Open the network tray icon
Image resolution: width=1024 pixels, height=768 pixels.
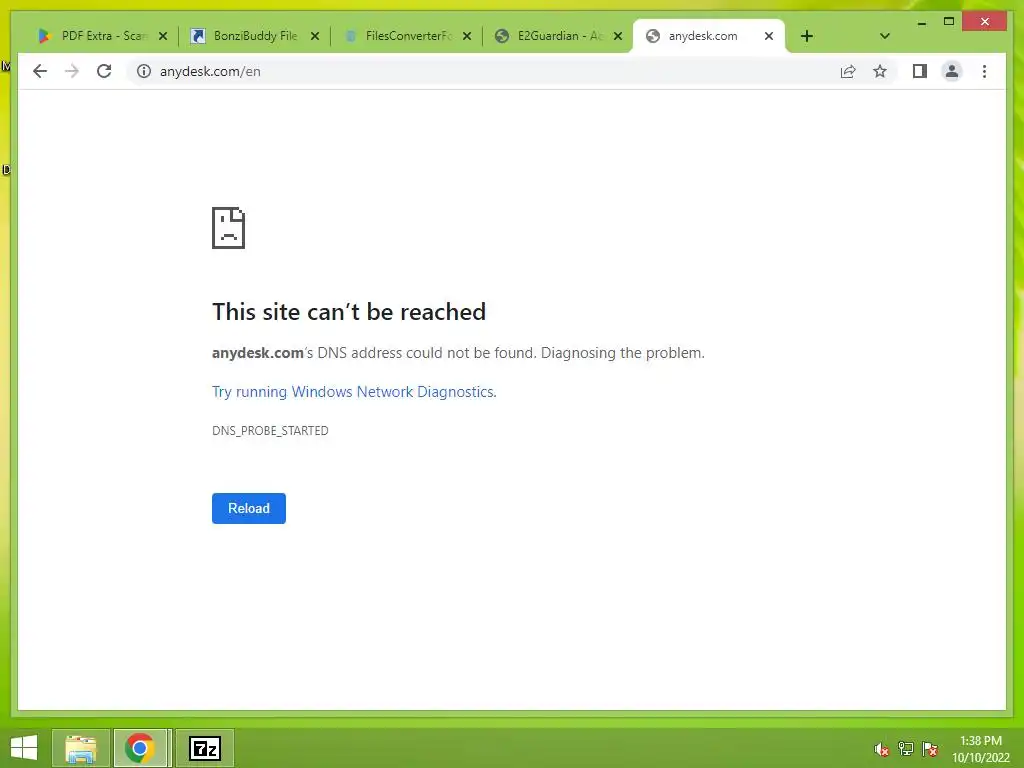906,748
